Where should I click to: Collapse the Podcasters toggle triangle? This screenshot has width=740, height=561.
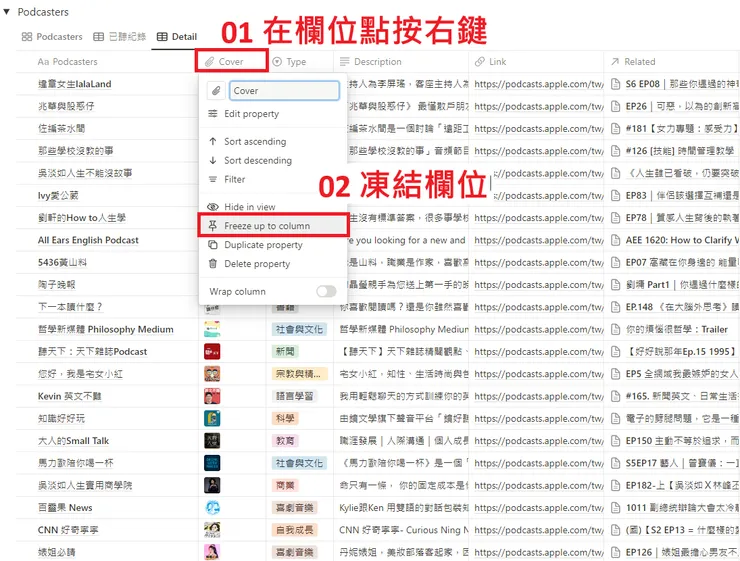[x=7, y=12]
